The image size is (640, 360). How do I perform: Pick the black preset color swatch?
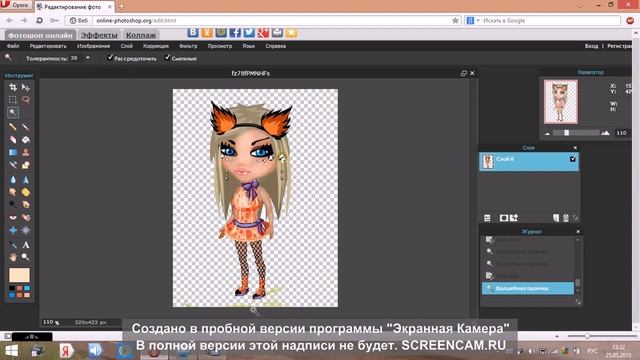coord(11,288)
